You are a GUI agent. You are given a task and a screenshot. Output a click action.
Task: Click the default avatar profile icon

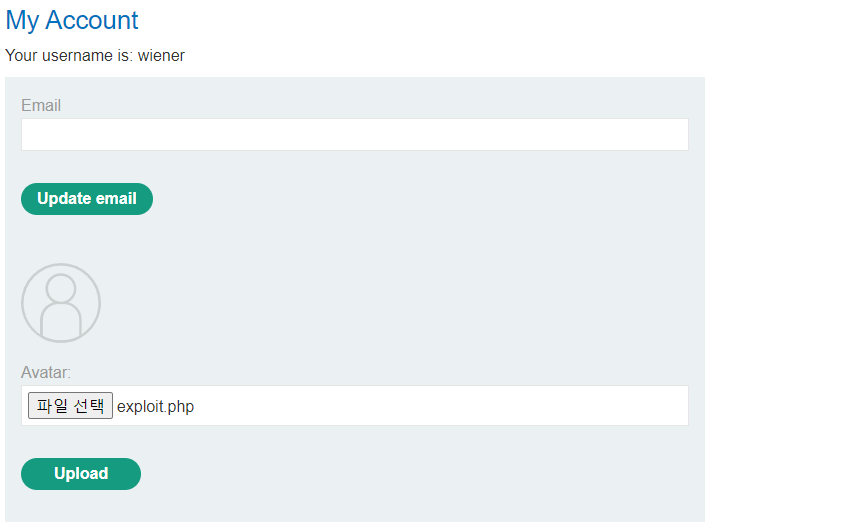(61, 303)
